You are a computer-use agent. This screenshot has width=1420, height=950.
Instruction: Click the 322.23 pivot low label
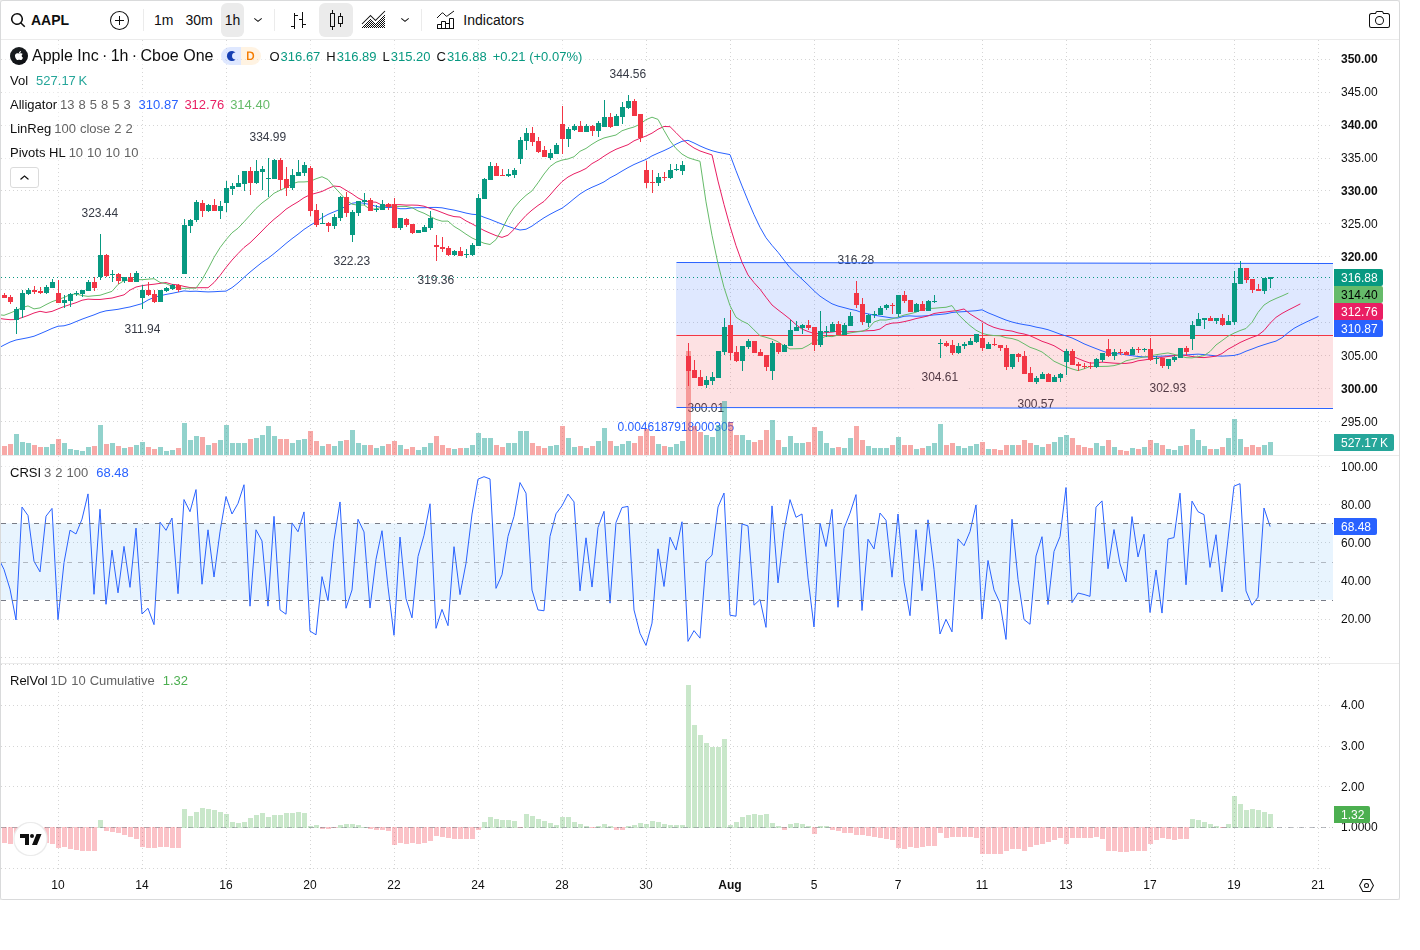coord(352,261)
